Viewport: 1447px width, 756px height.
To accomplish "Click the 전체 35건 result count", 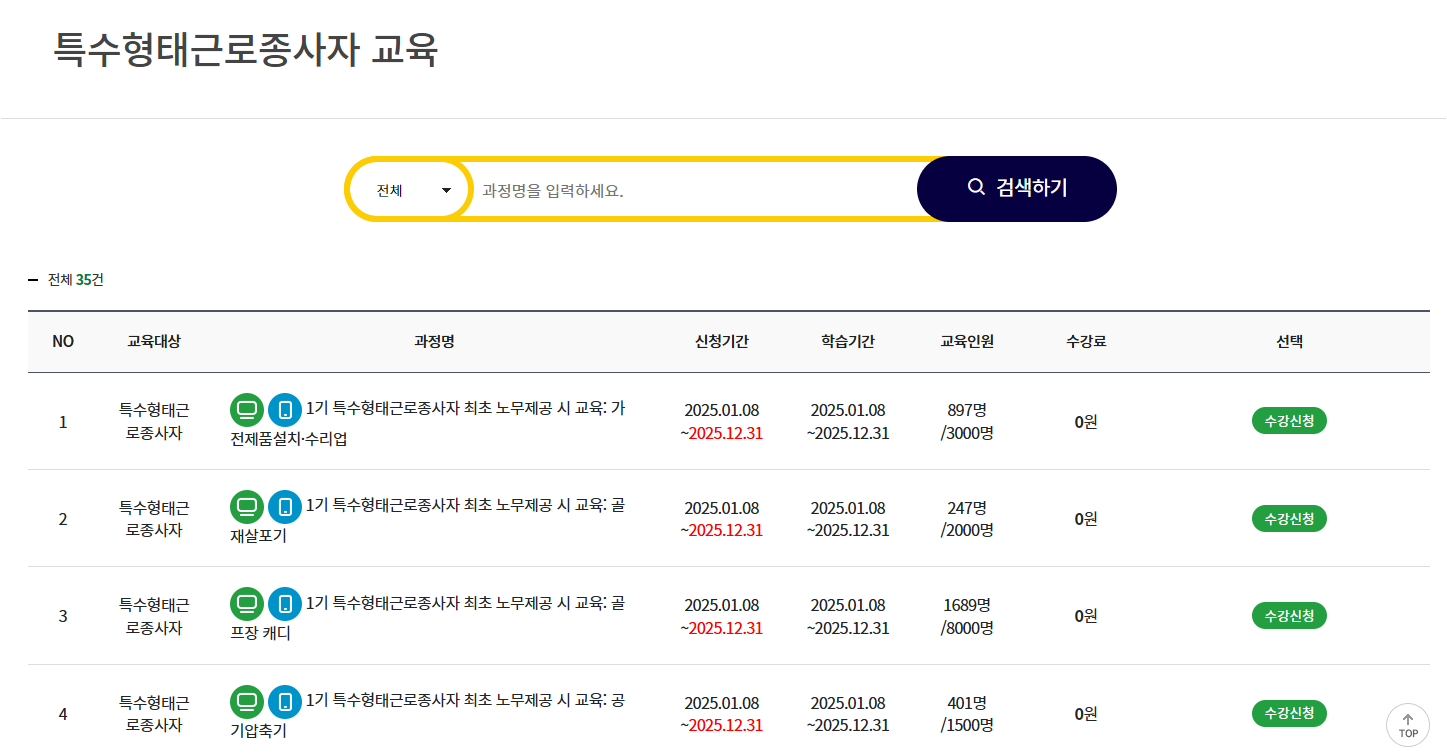I will [x=76, y=280].
